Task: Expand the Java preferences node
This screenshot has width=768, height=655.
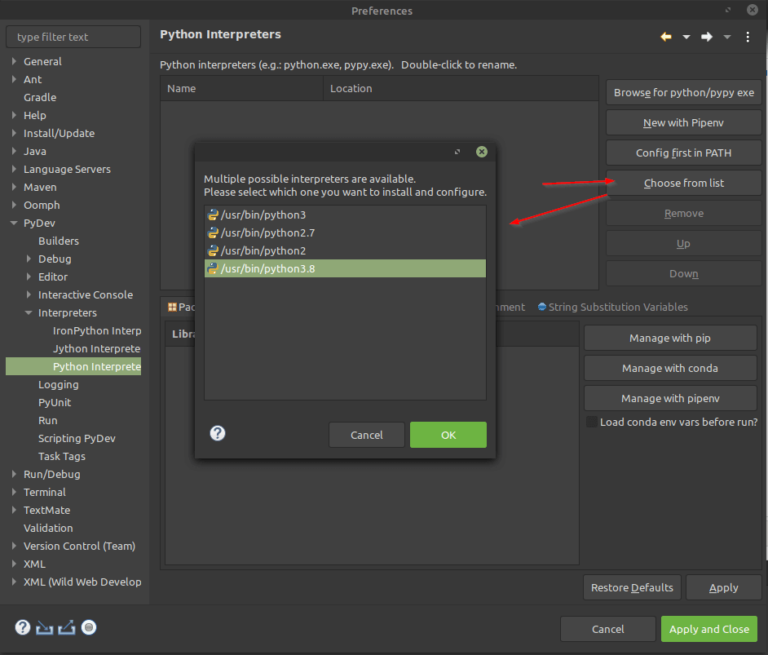Action: pyautogui.click(x=14, y=151)
